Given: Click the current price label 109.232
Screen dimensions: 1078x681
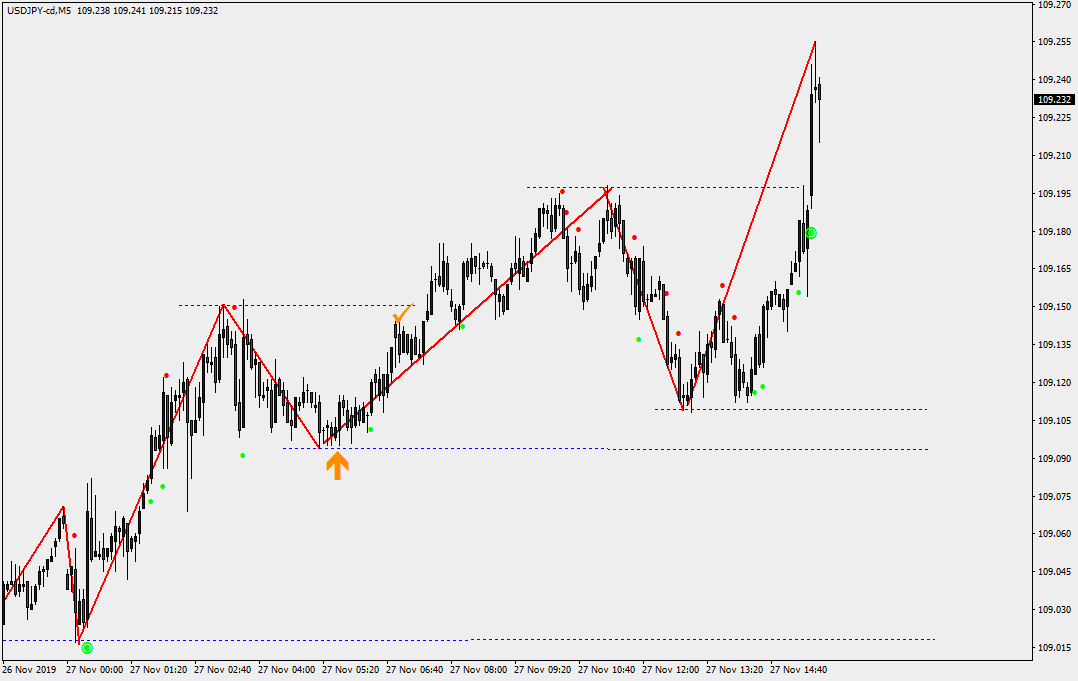Looking at the screenshot, I should 1054,100.
